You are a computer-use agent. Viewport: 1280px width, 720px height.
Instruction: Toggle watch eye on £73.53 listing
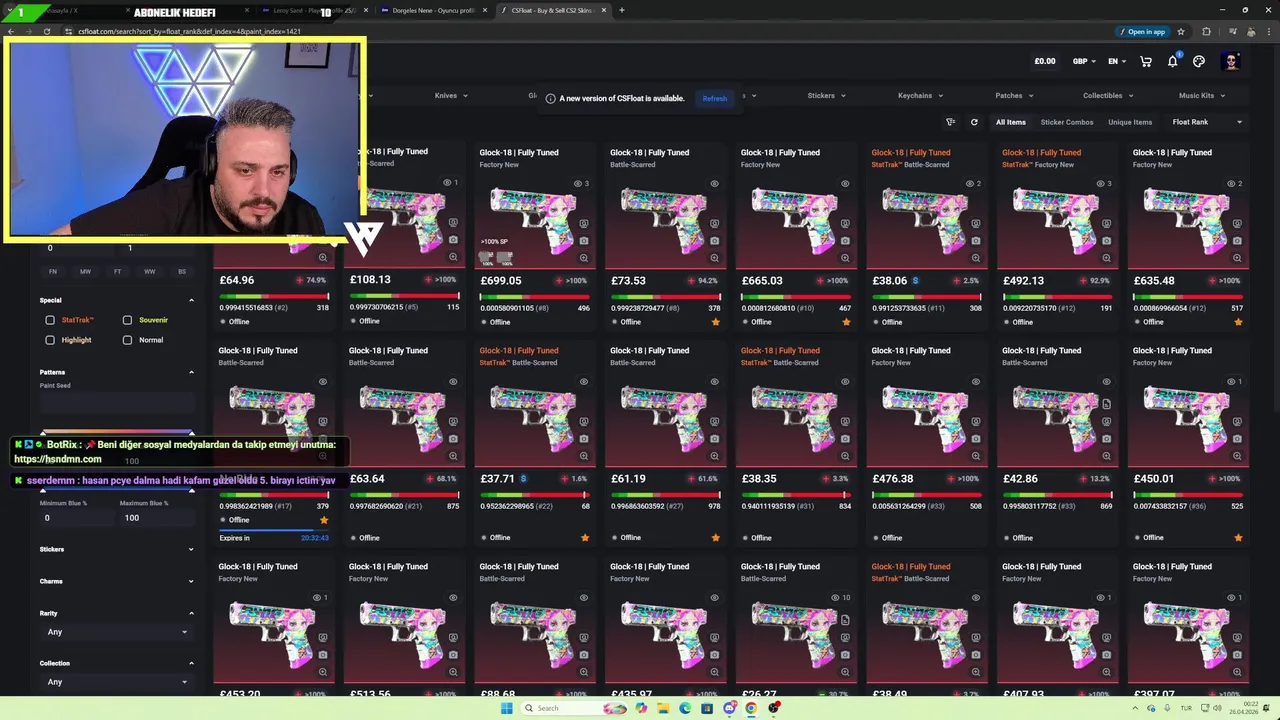pyautogui.click(x=714, y=183)
